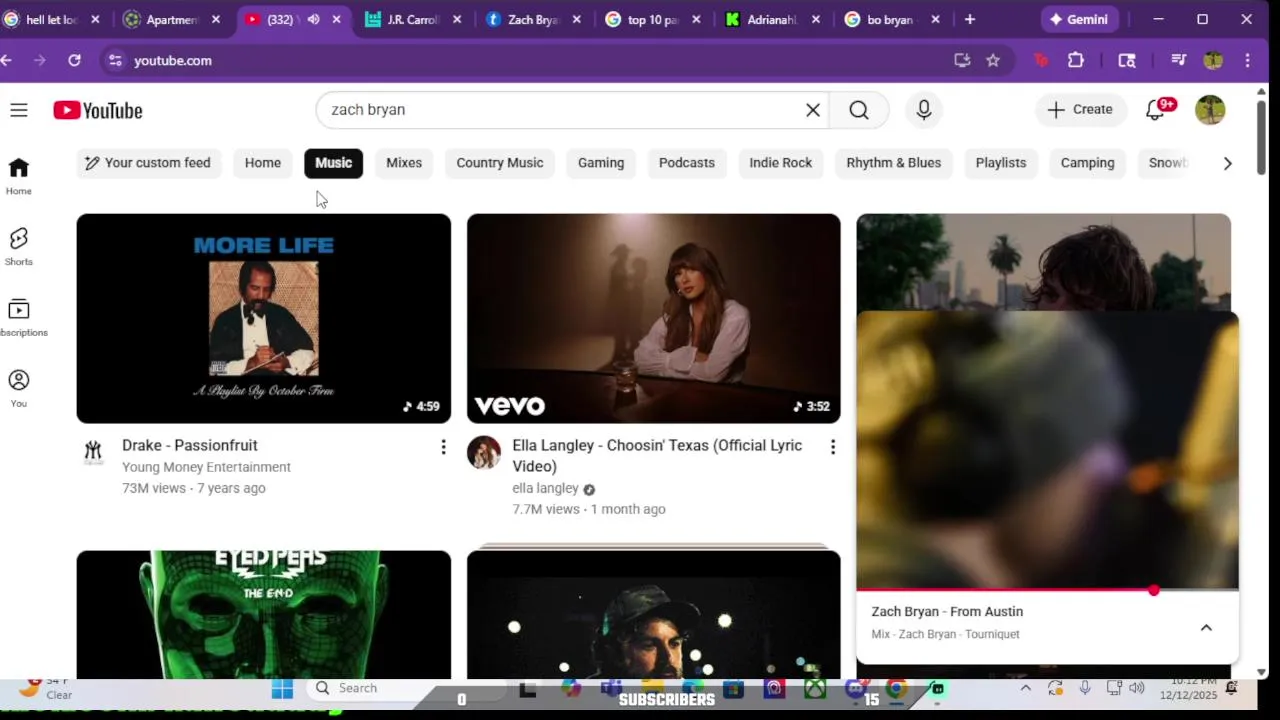Open taskbar volume control
This screenshot has width=1280, height=720.
click(x=1136, y=688)
